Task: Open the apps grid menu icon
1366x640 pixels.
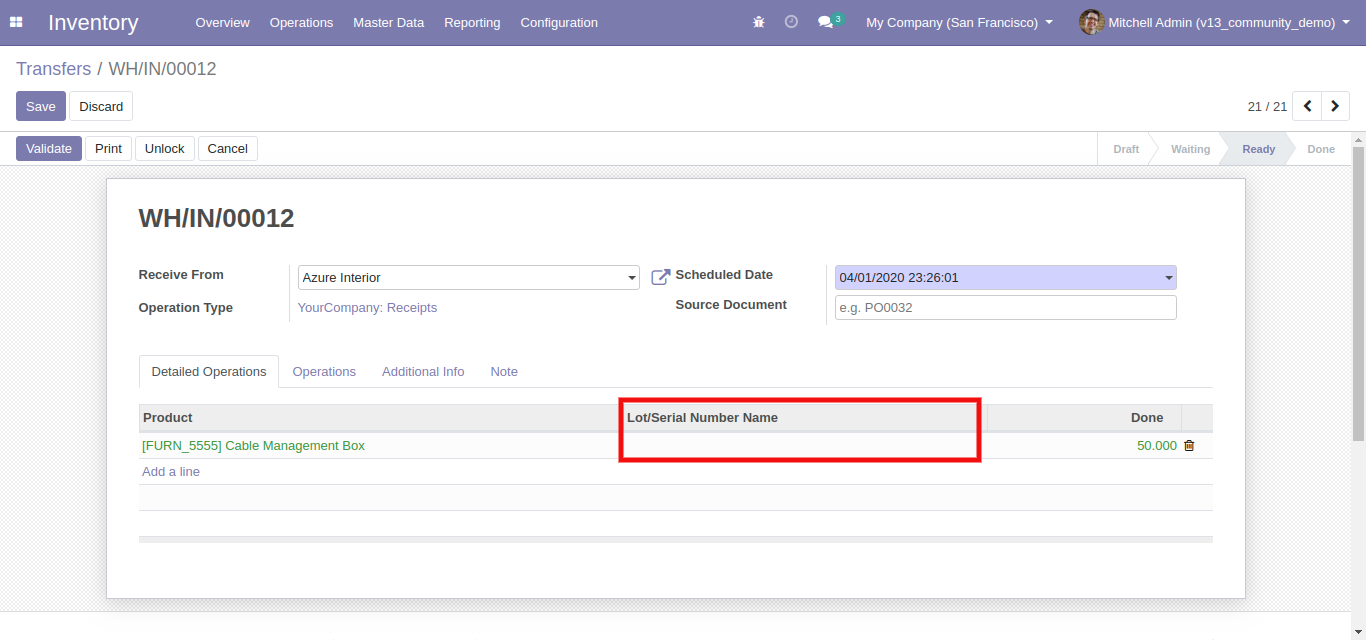Action: point(16,22)
